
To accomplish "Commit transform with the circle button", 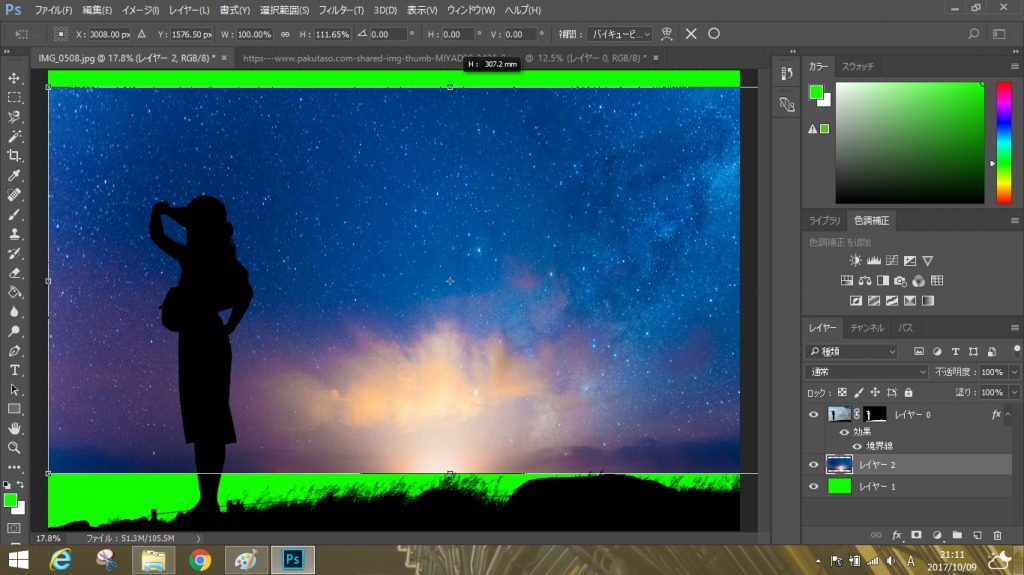I will pyautogui.click(x=714, y=34).
